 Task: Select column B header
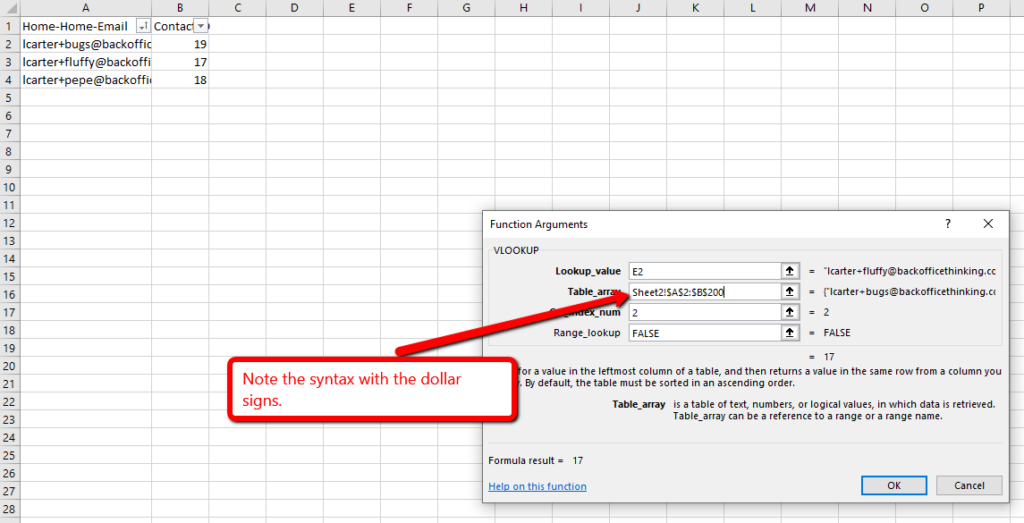[180, 8]
